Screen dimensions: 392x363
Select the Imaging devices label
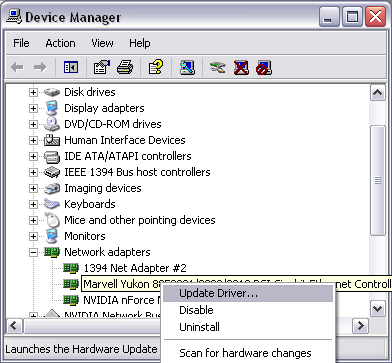tap(103, 188)
